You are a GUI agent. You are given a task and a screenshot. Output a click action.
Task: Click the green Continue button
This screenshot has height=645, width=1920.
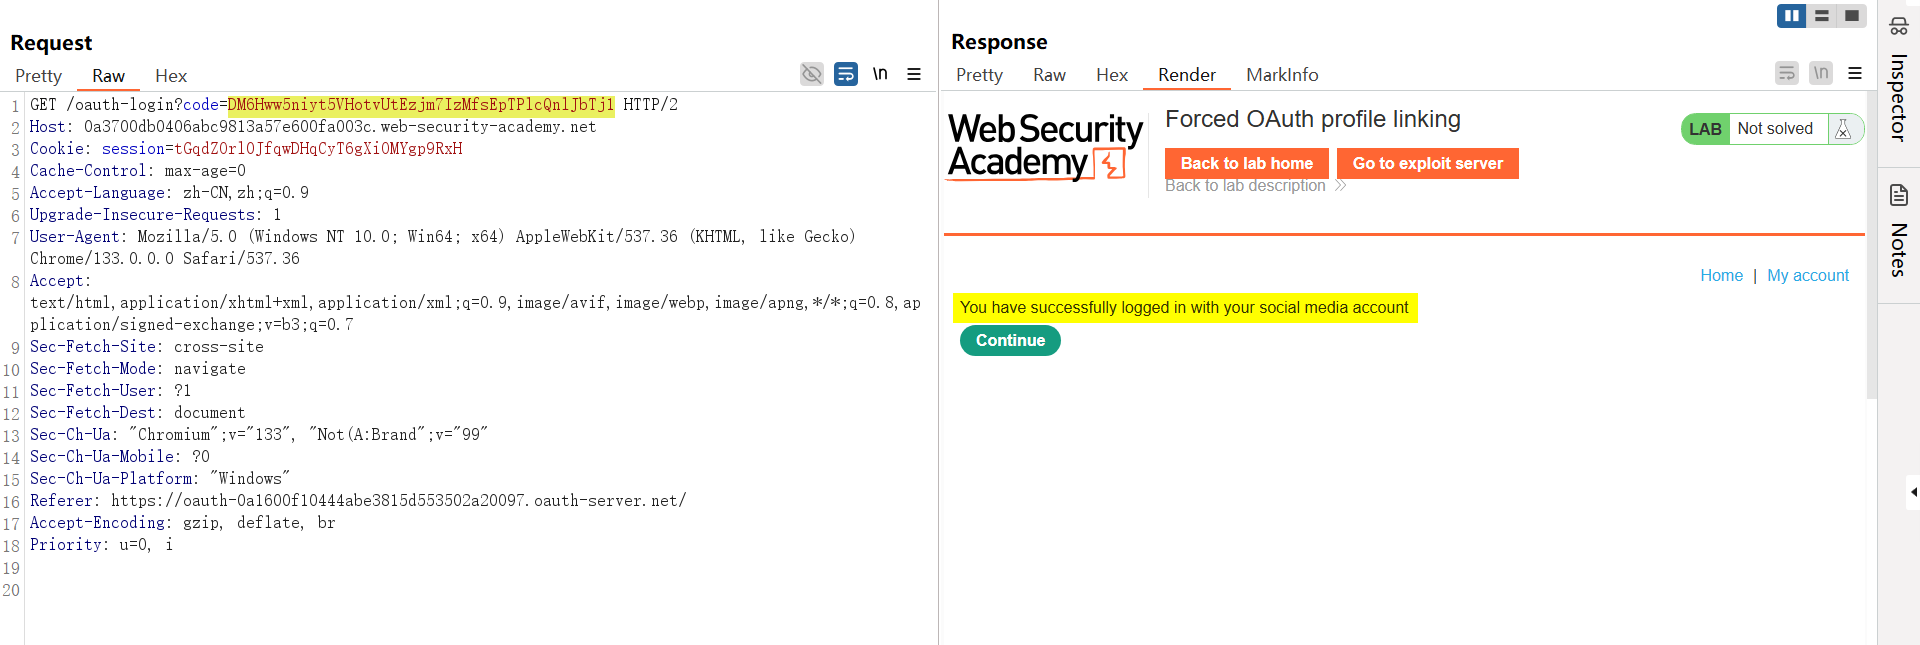(1010, 341)
